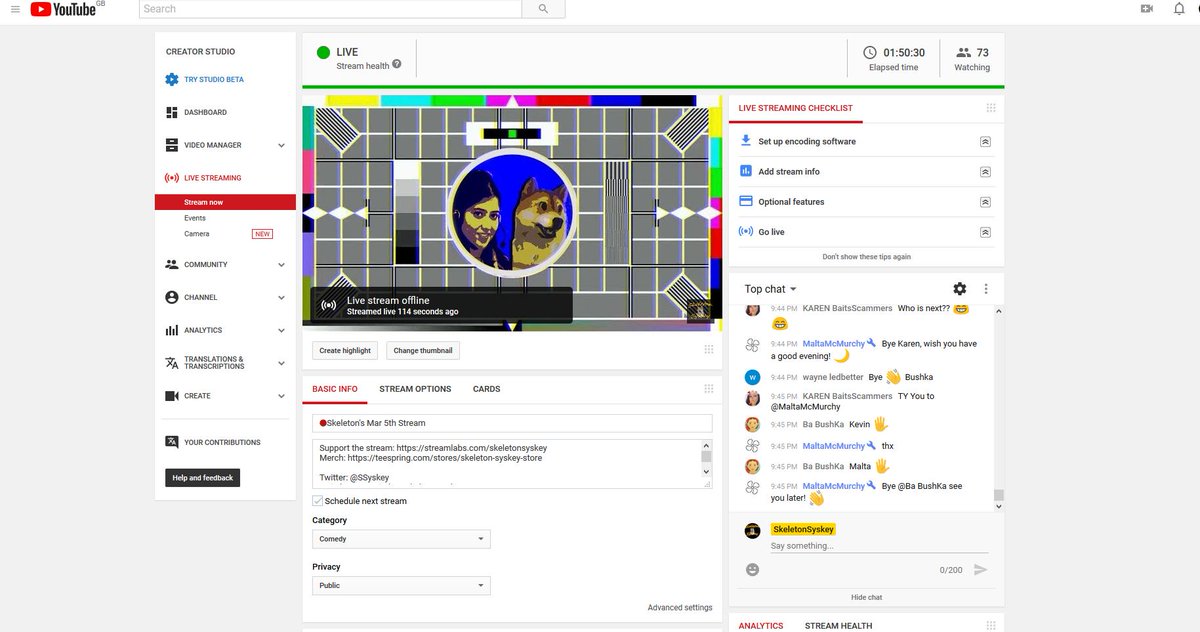Open the Privacy dropdown showing Public
This screenshot has height=632, width=1200.
tap(401, 586)
